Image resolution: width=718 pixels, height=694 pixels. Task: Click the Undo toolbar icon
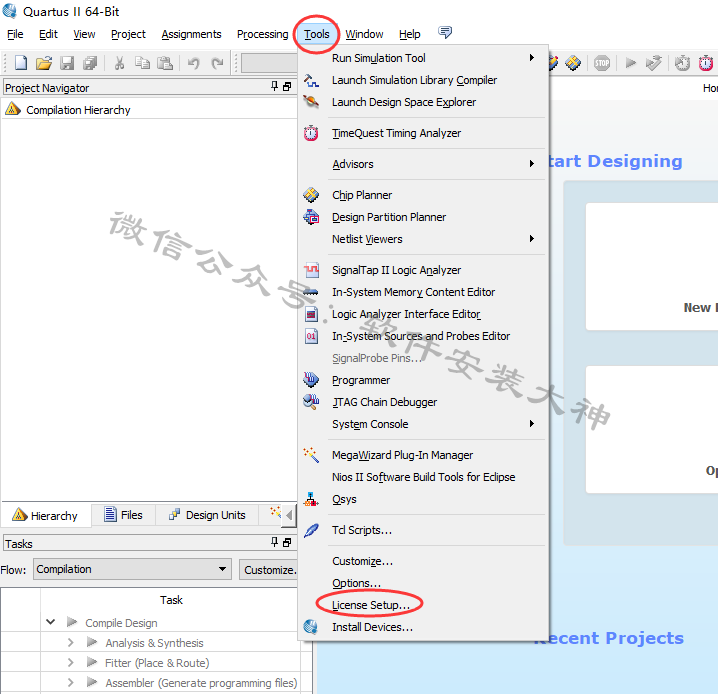193,63
